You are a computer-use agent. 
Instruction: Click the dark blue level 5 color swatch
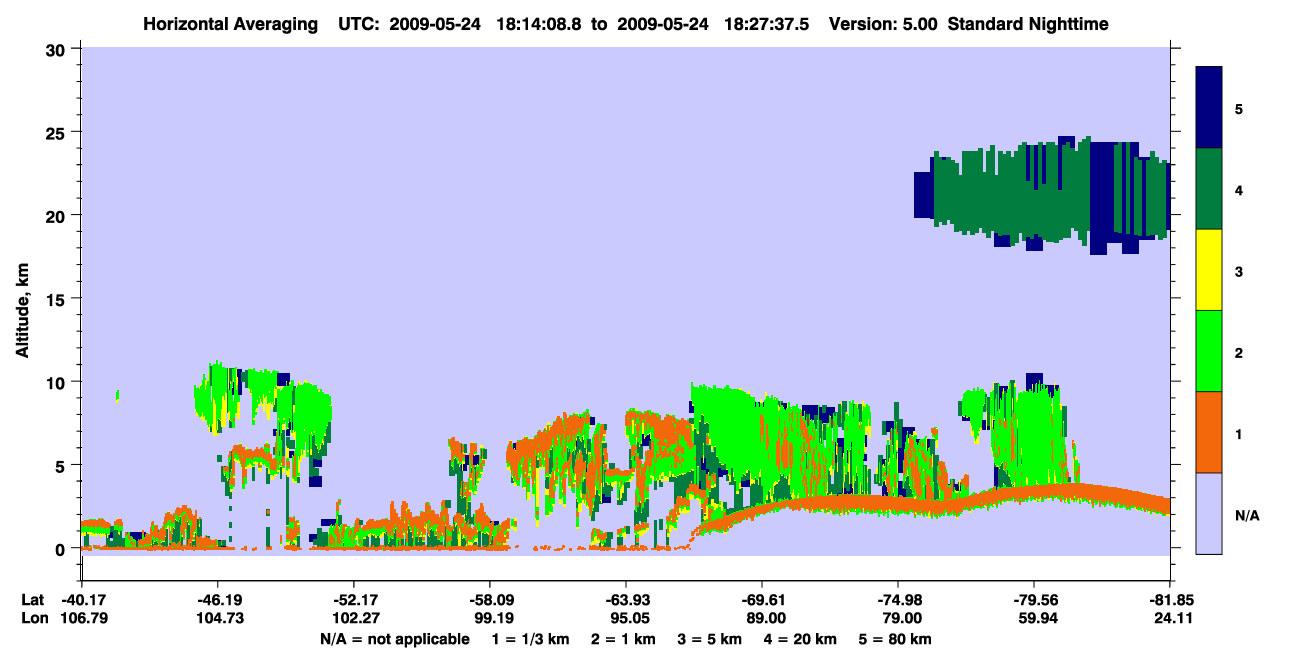tap(1209, 108)
